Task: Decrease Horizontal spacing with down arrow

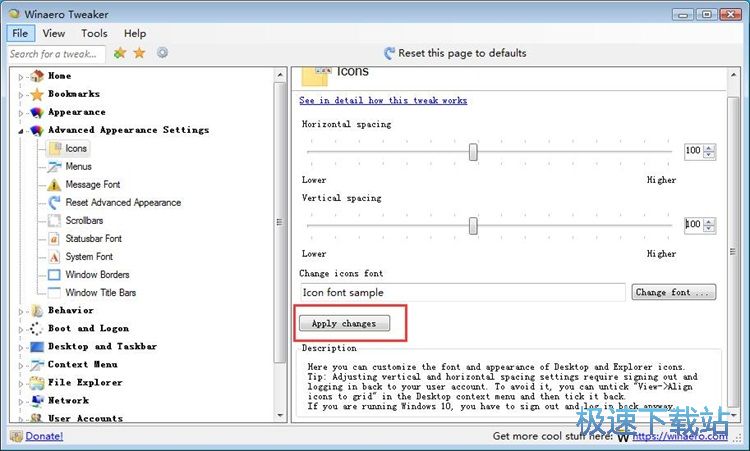Action: pyautogui.click(x=709, y=155)
